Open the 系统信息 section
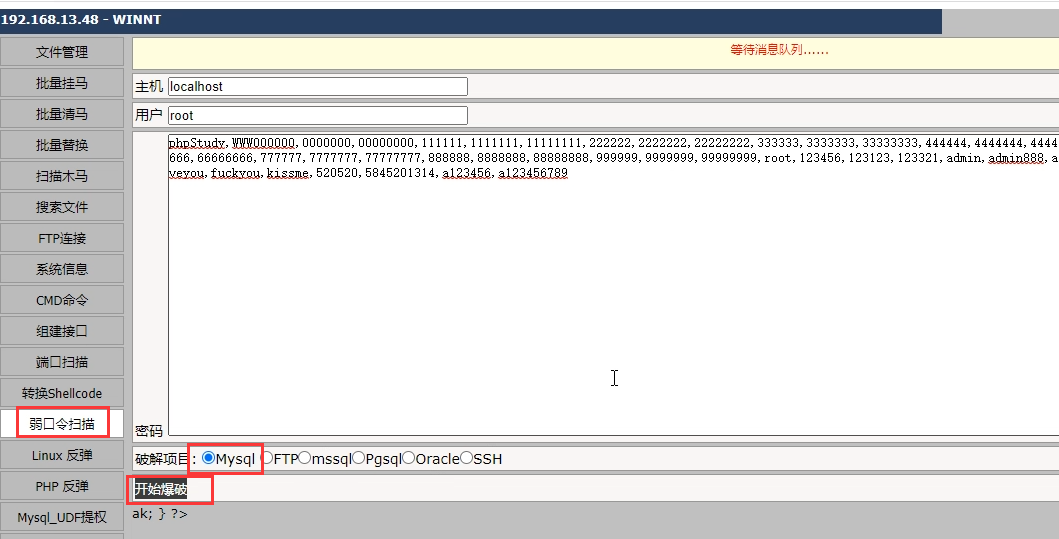Screen dimensions: 1059x539 click(62, 269)
